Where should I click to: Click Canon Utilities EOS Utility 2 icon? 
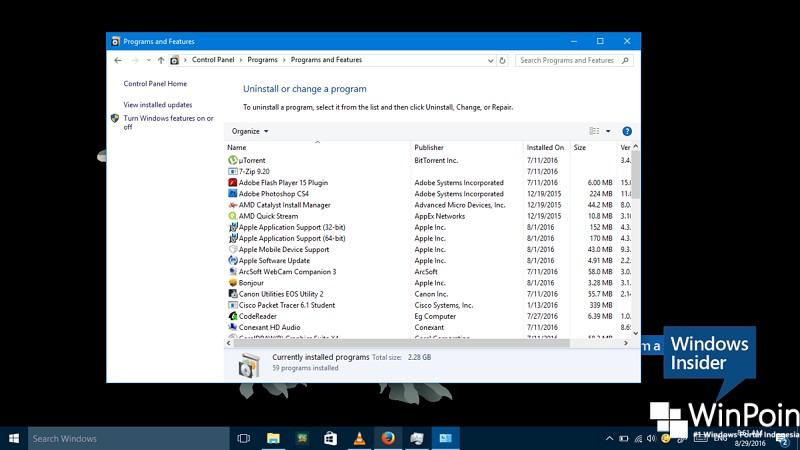tap(233, 294)
